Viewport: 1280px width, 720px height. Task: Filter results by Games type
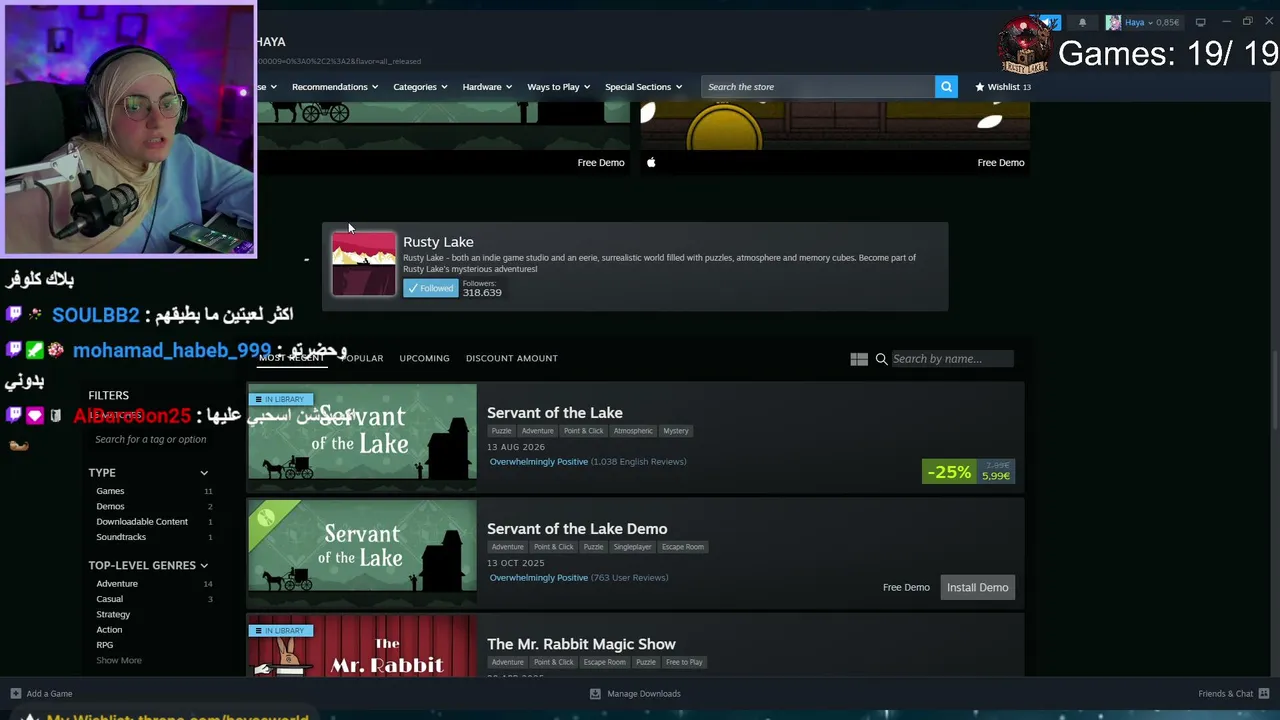click(x=110, y=491)
